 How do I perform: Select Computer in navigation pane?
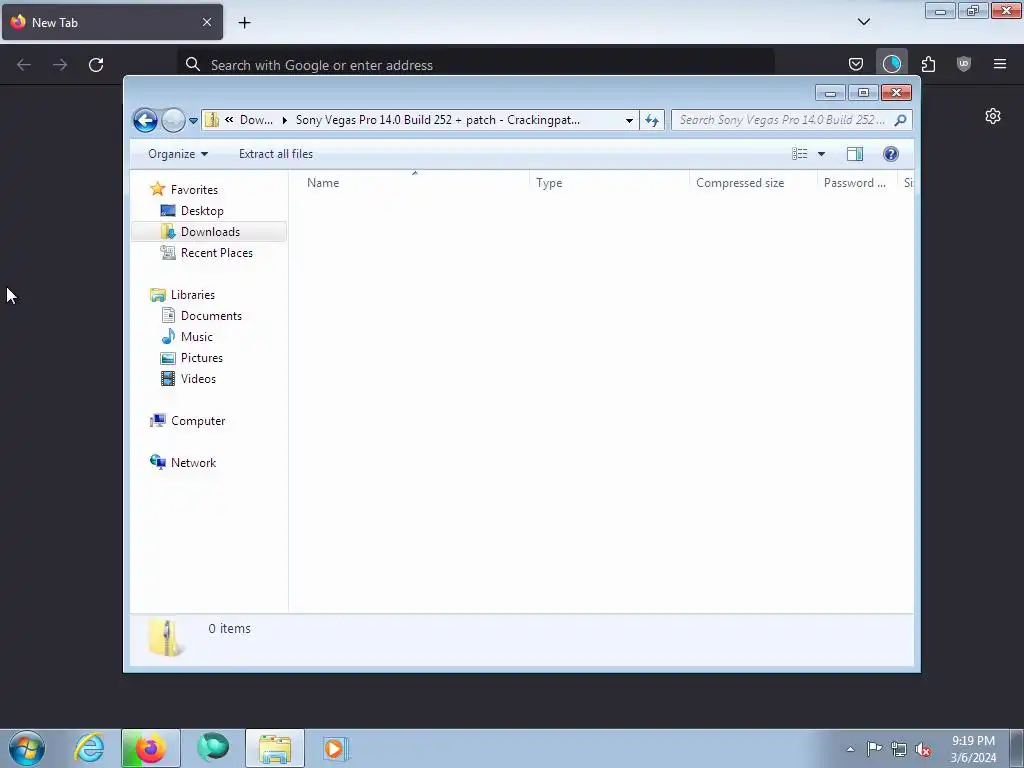coord(188,421)
